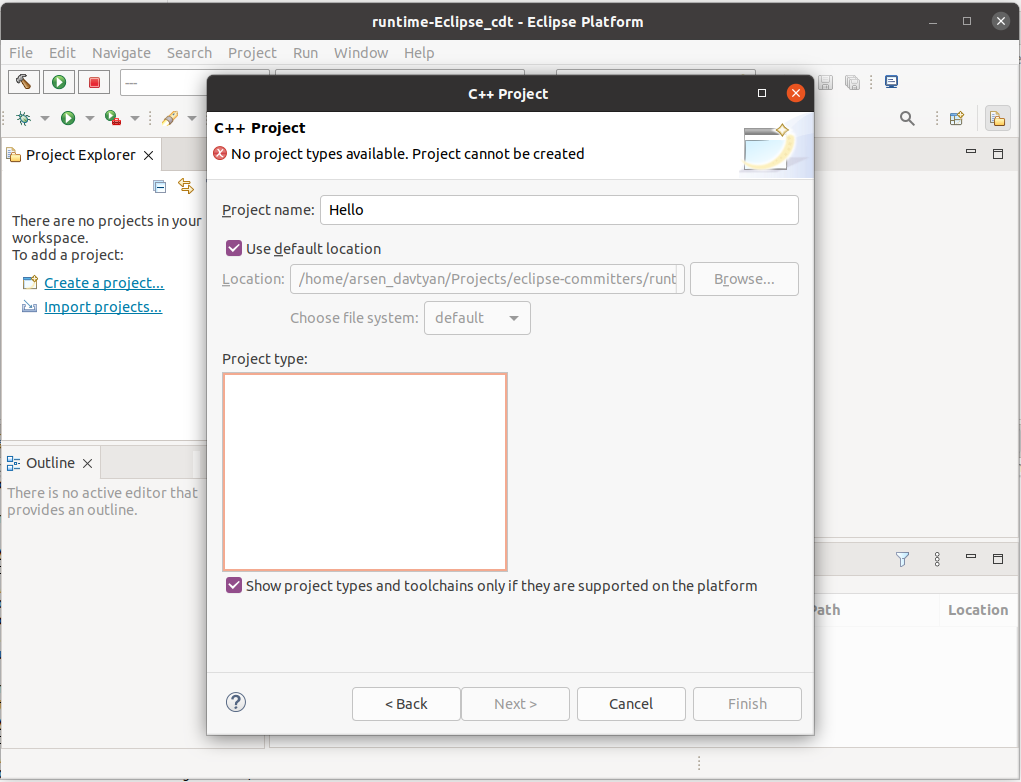Screen dimensions: 1021x782
Task: Click the Save All icon in toolbar
Action: [x=852, y=82]
